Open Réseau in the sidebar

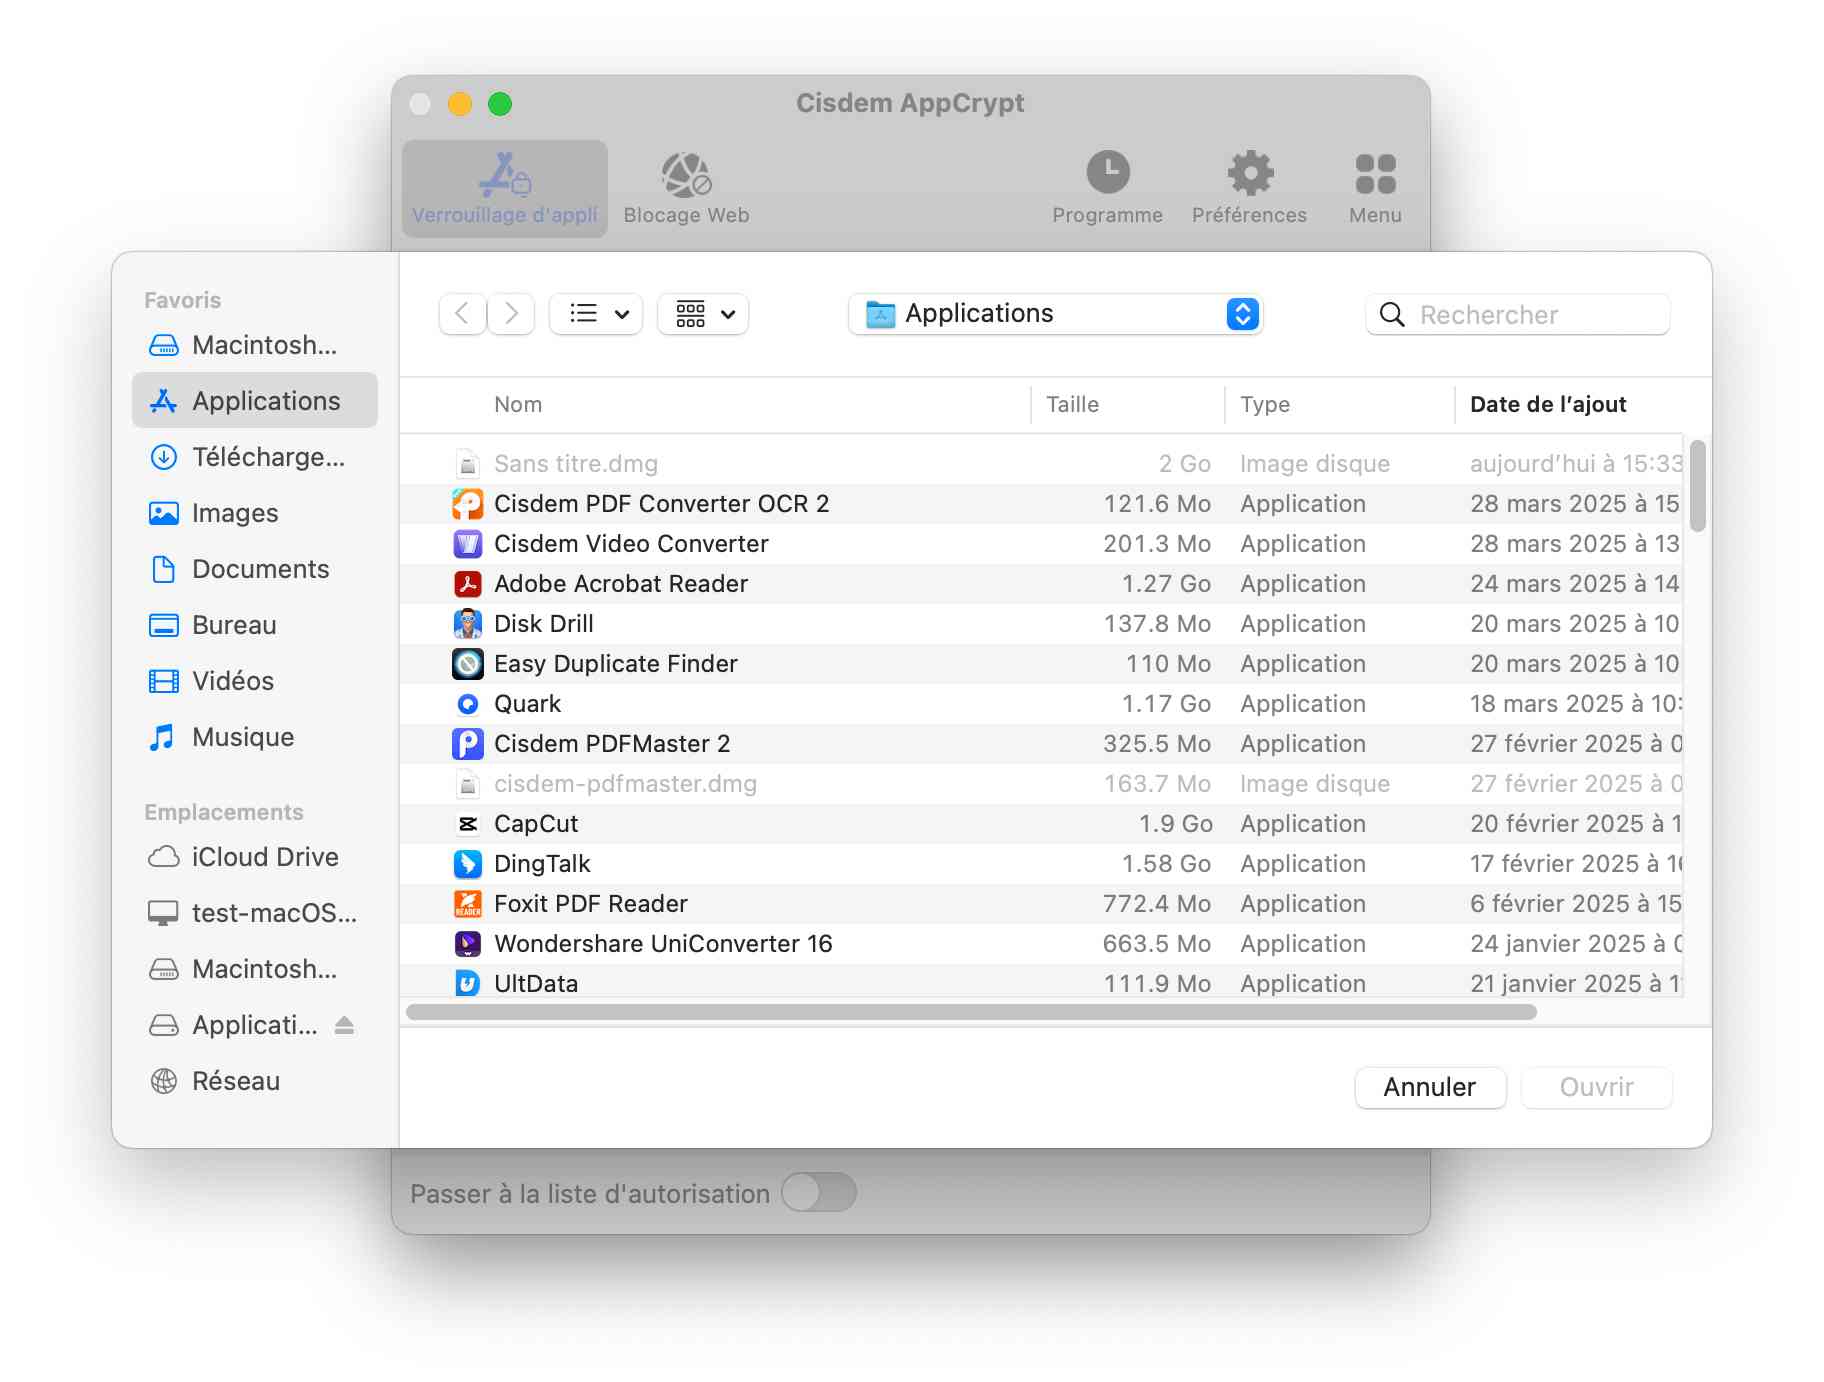pyautogui.click(x=255, y=1081)
